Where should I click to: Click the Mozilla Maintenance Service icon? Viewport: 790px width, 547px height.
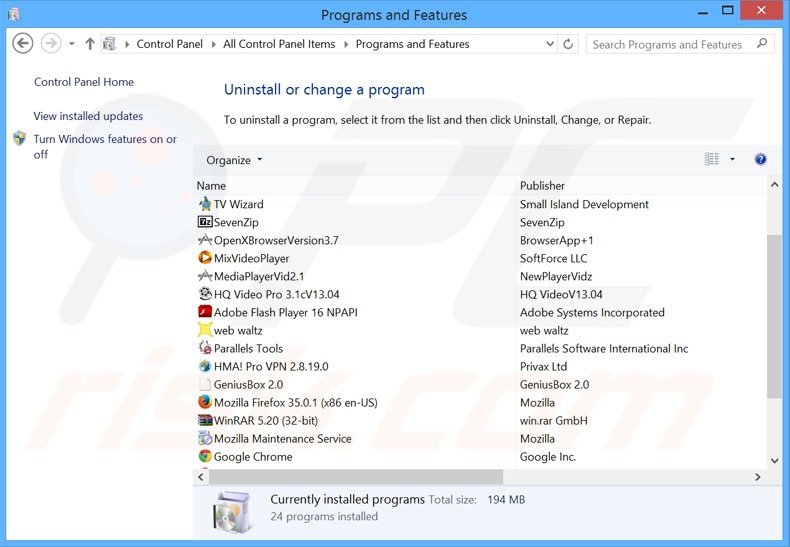pos(205,438)
